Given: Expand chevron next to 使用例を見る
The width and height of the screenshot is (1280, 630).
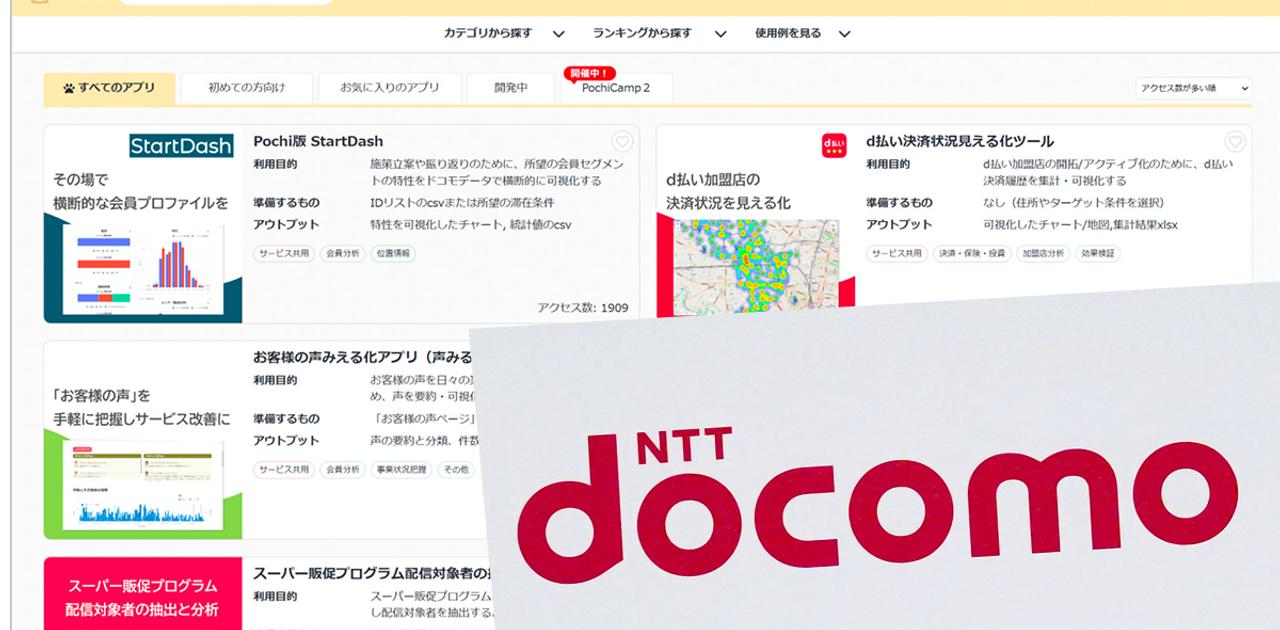Looking at the screenshot, I should click(x=844, y=34).
